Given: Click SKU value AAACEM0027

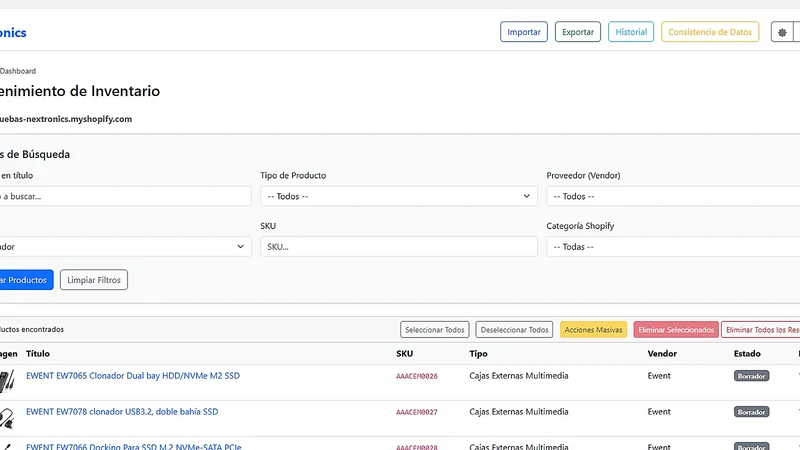Looking at the screenshot, I should (x=417, y=412).
